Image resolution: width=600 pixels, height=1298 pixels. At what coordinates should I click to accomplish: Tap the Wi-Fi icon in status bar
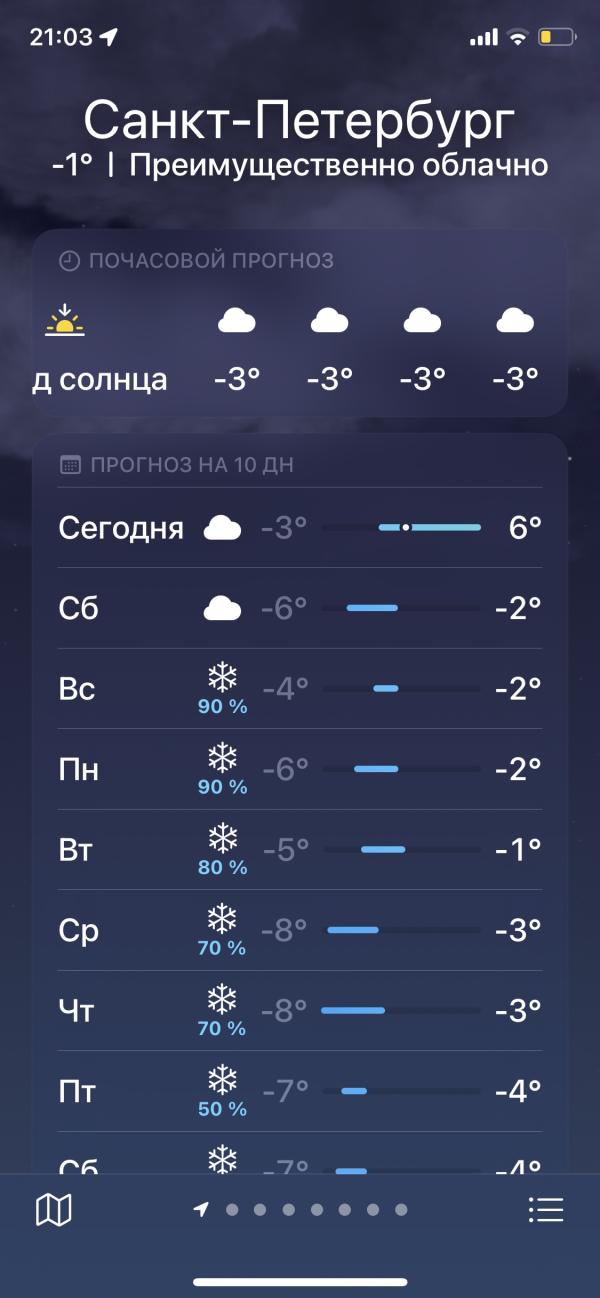[517, 38]
